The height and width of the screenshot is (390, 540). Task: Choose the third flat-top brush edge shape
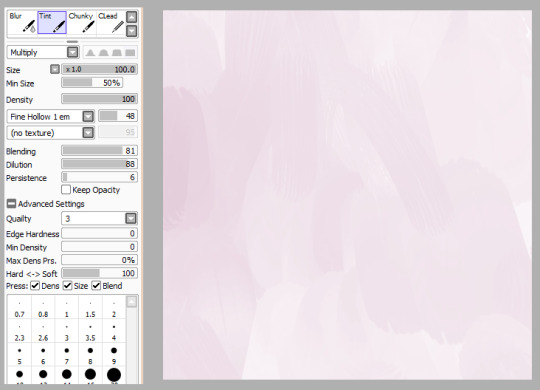click(x=117, y=52)
